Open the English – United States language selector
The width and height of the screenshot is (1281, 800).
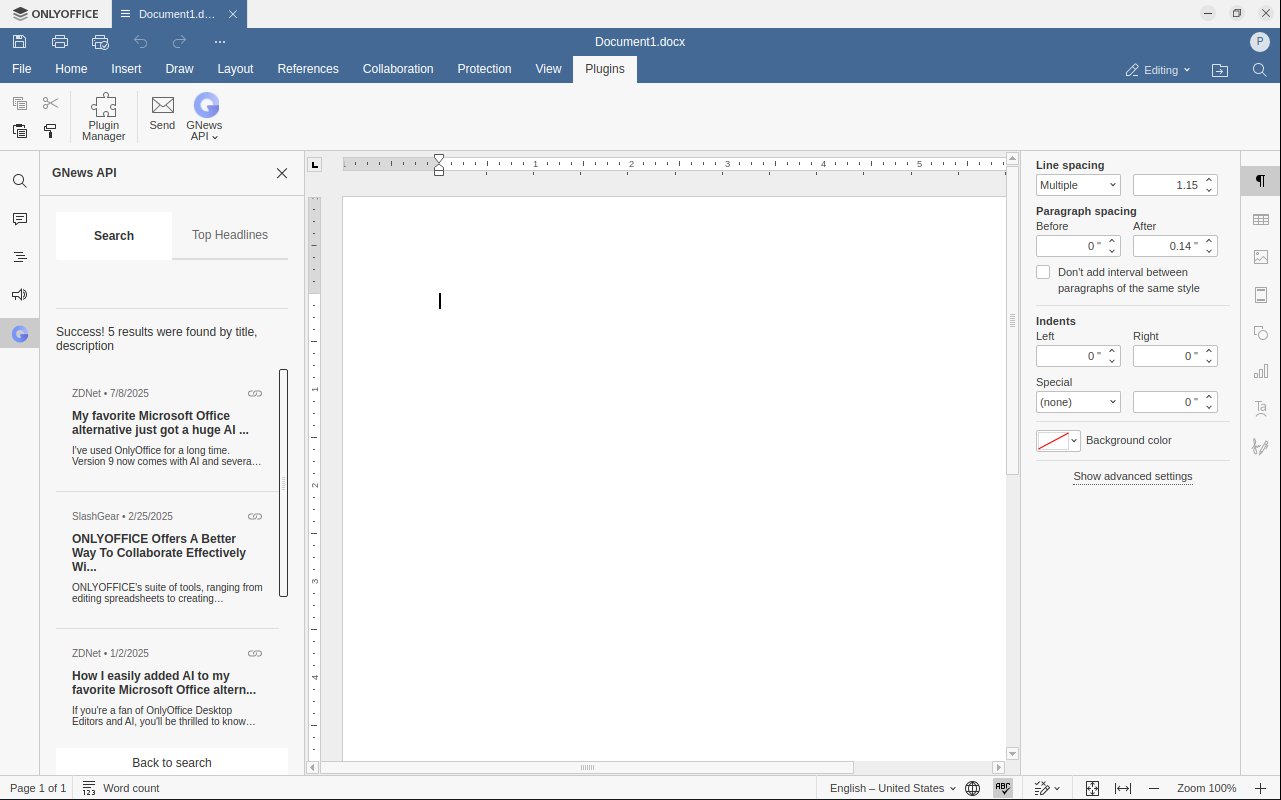click(892, 788)
